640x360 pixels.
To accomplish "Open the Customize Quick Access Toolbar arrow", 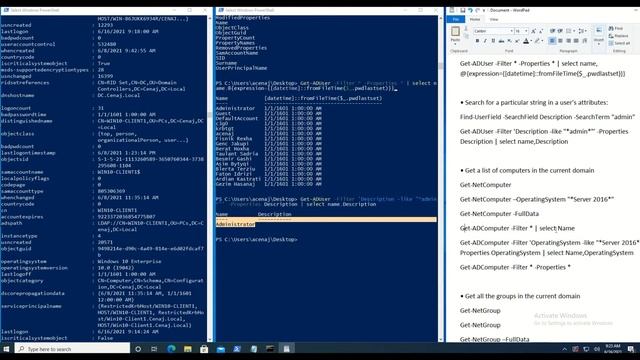I will [x=484, y=10].
